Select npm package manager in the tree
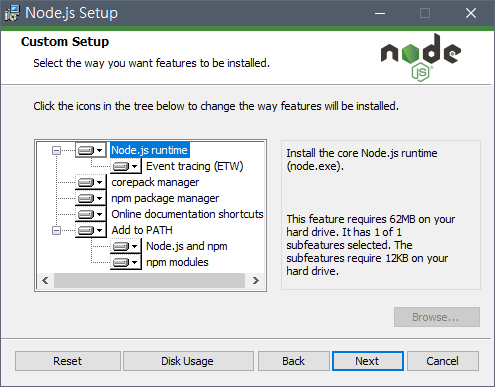This screenshot has width=495, height=387. tap(165, 198)
